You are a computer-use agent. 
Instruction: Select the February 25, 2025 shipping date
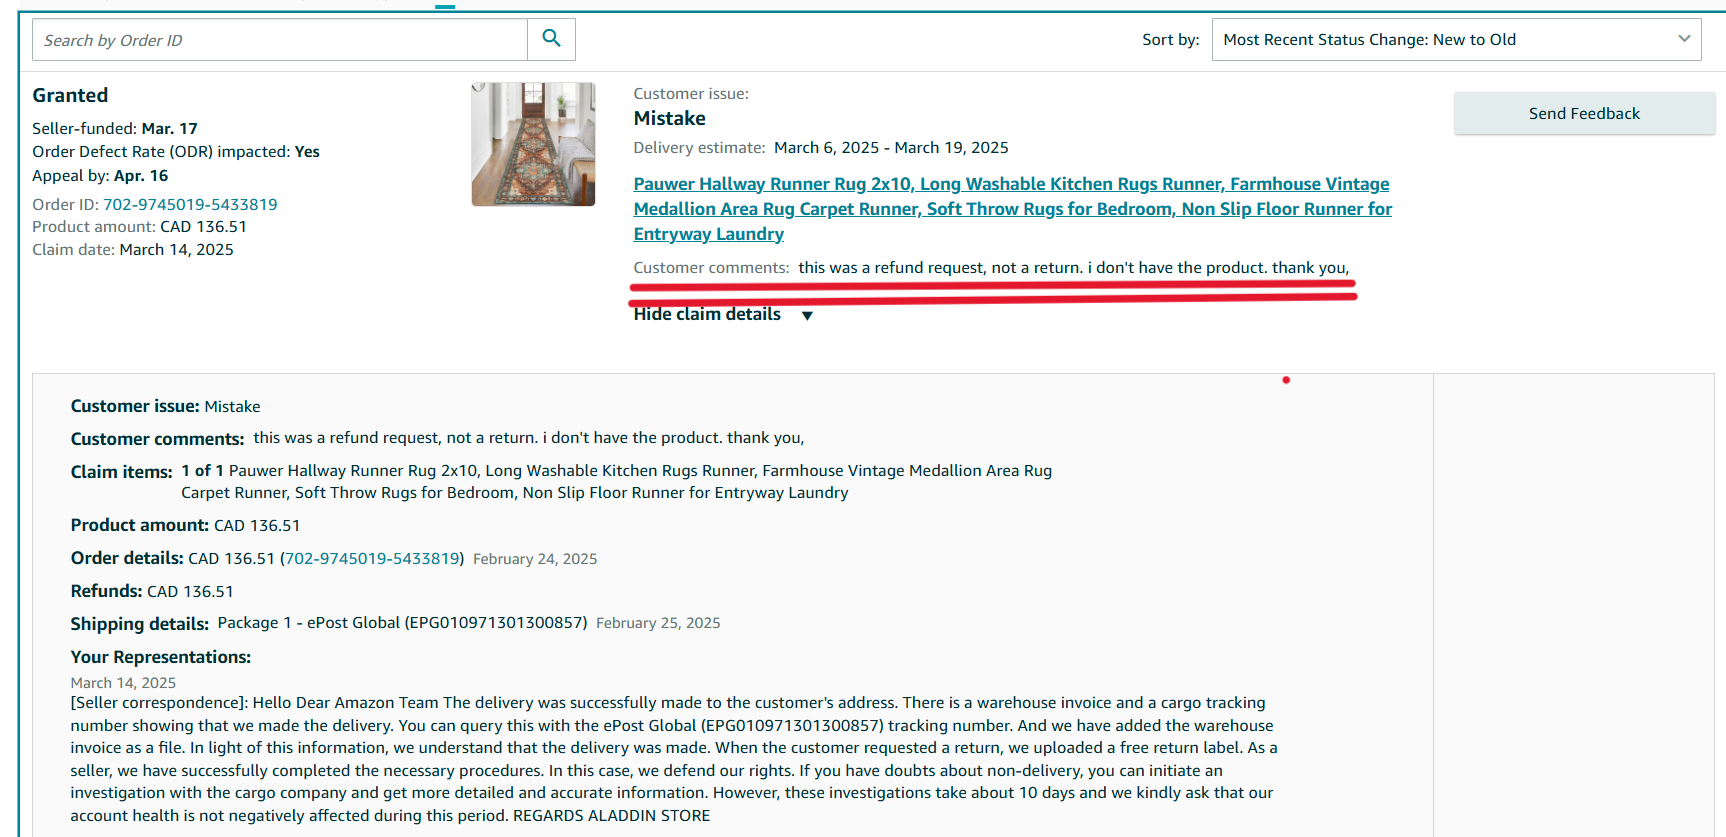click(x=658, y=623)
